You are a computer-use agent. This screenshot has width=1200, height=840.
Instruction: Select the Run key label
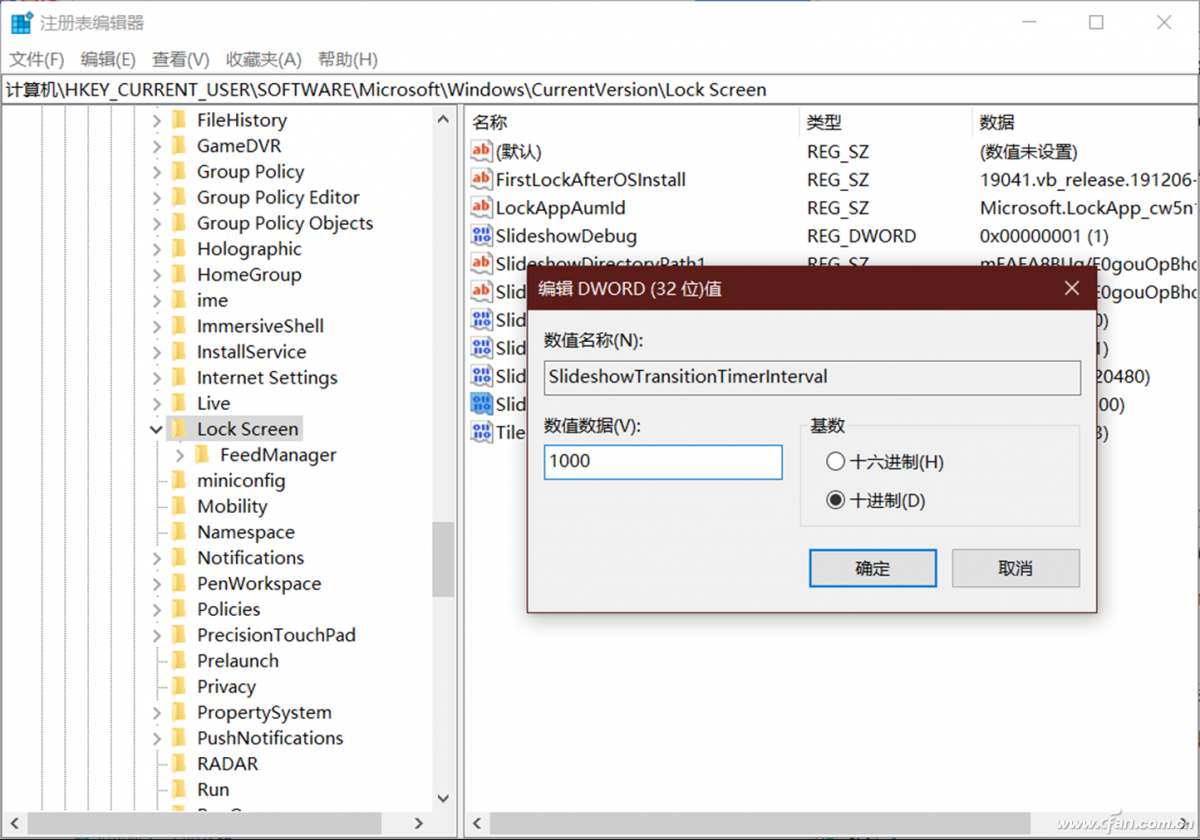click(x=213, y=790)
